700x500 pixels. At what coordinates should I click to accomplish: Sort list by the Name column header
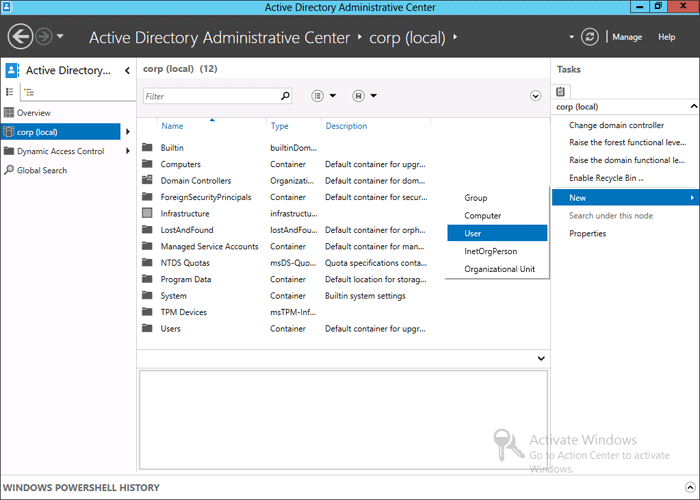(x=172, y=127)
